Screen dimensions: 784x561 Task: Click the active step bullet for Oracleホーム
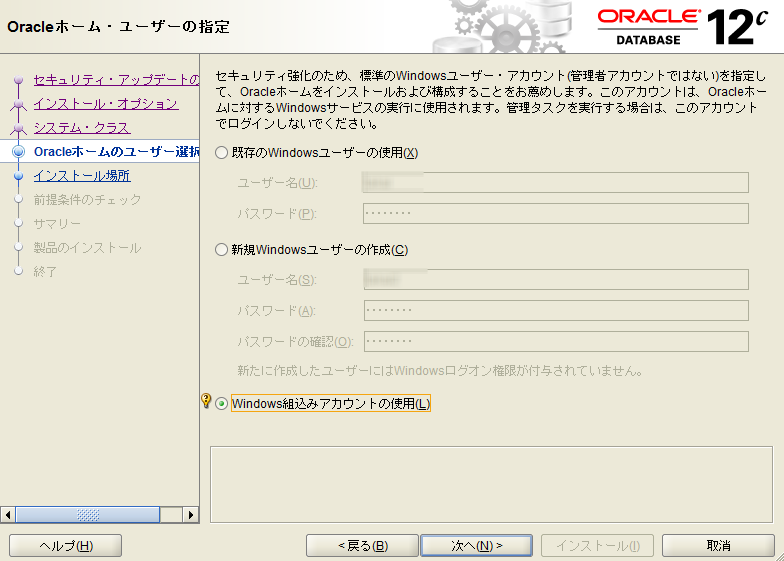click(18, 152)
